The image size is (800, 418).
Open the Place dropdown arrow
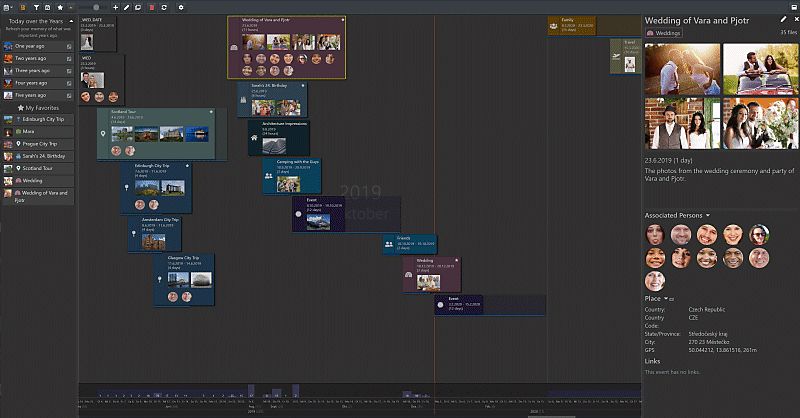click(666, 299)
